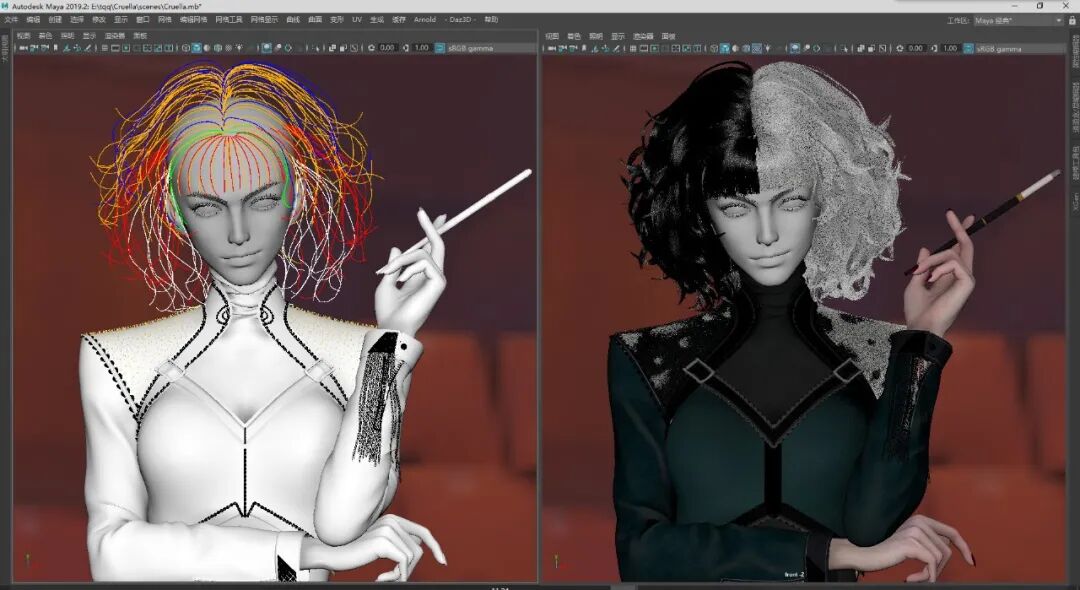This screenshot has height=590, width=1080.
Task: Click the bookmarks icon in right viewport toolbar
Action: pyautogui.click(x=584, y=49)
